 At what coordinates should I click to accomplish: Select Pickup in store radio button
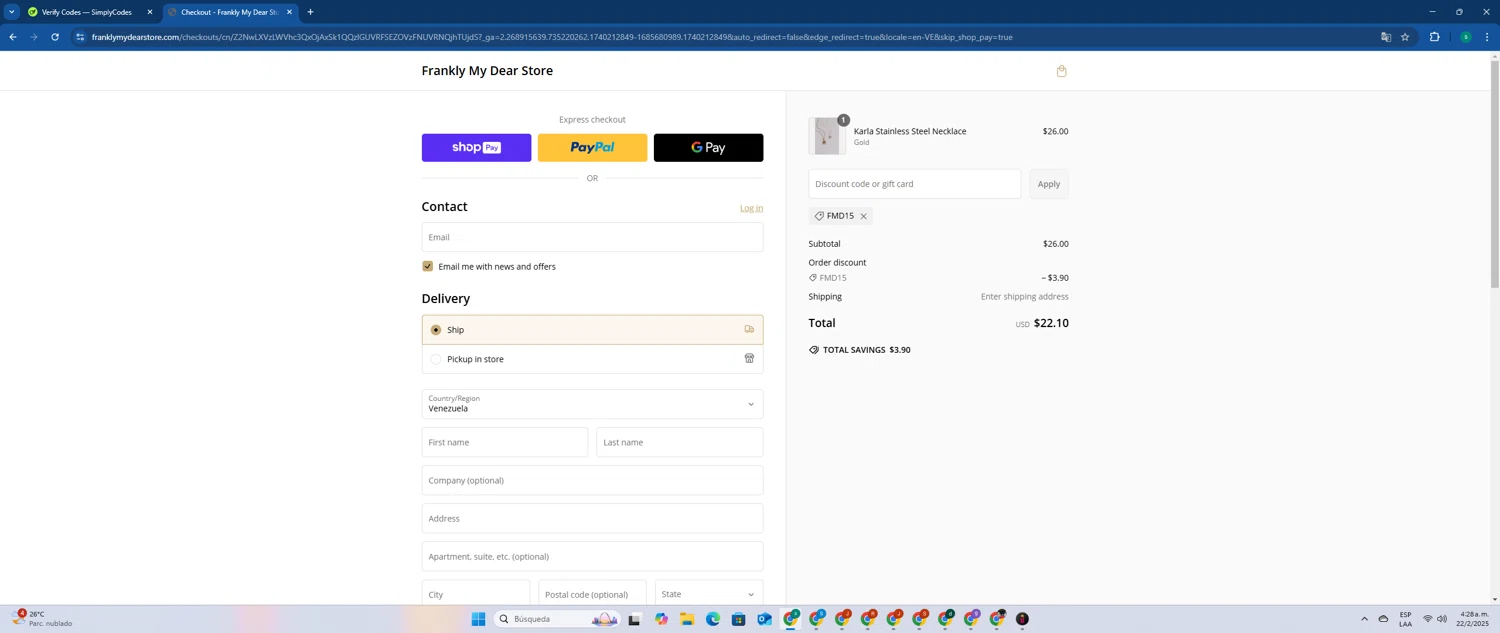click(x=436, y=359)
